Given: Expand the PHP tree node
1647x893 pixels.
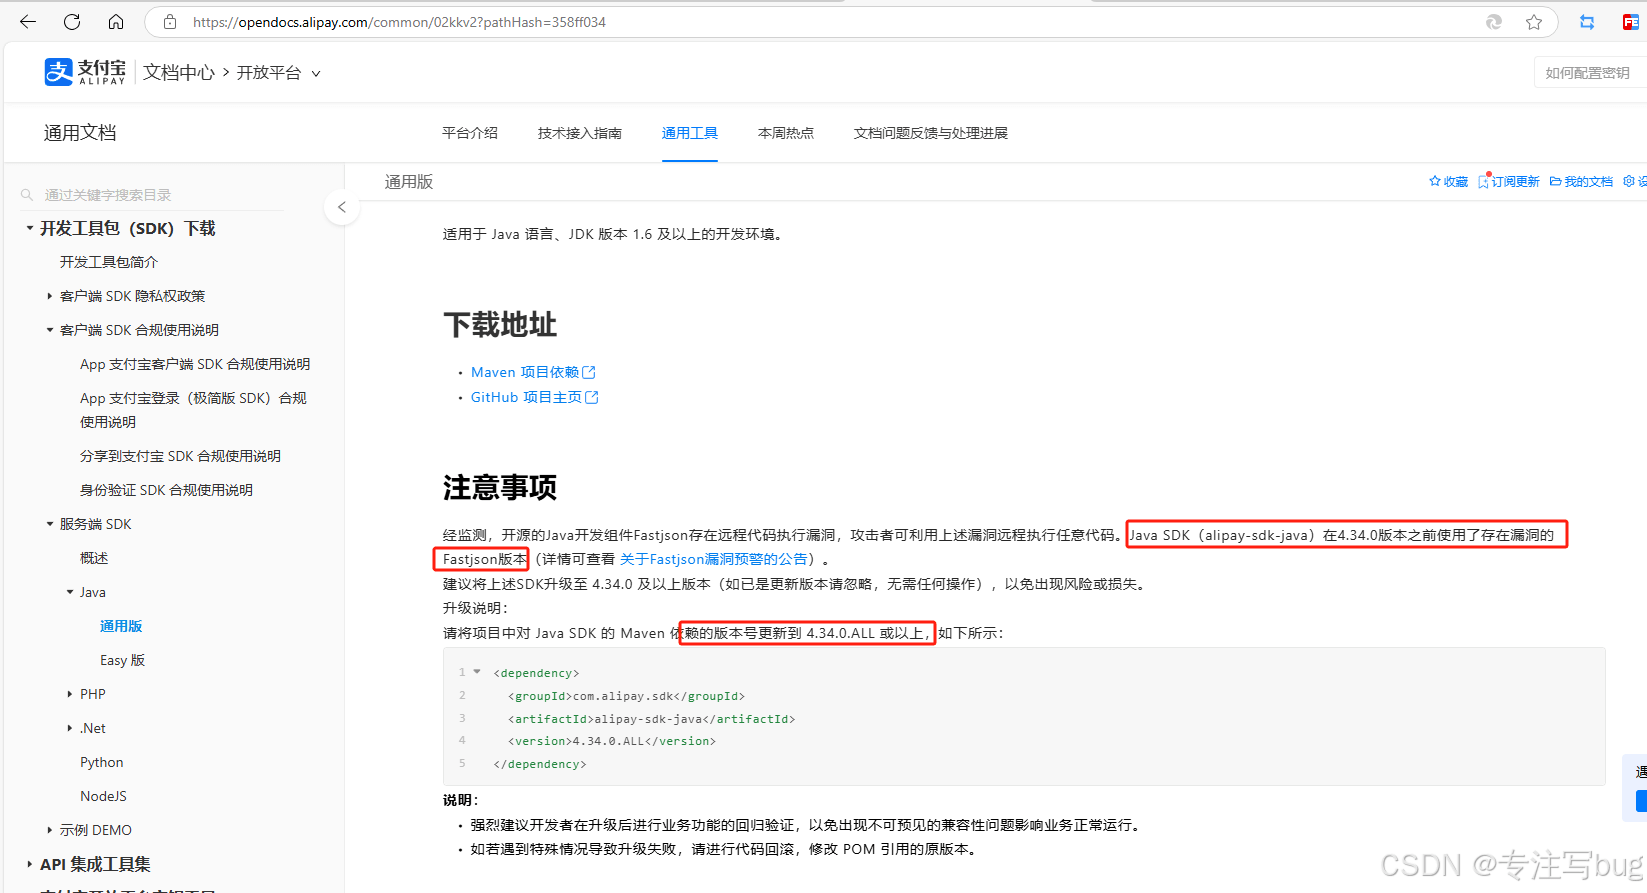Looking at the screenshot, I should (x=70, y=694).
